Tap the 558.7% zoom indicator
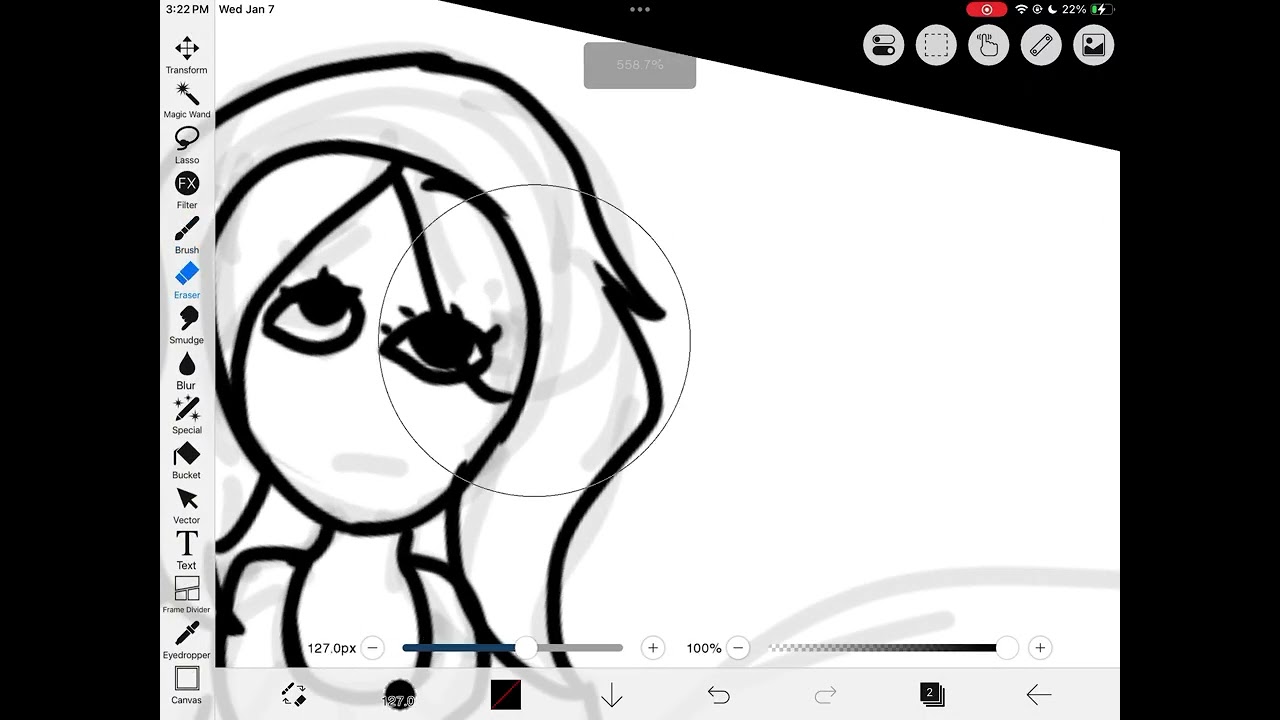 coord(640,65)
